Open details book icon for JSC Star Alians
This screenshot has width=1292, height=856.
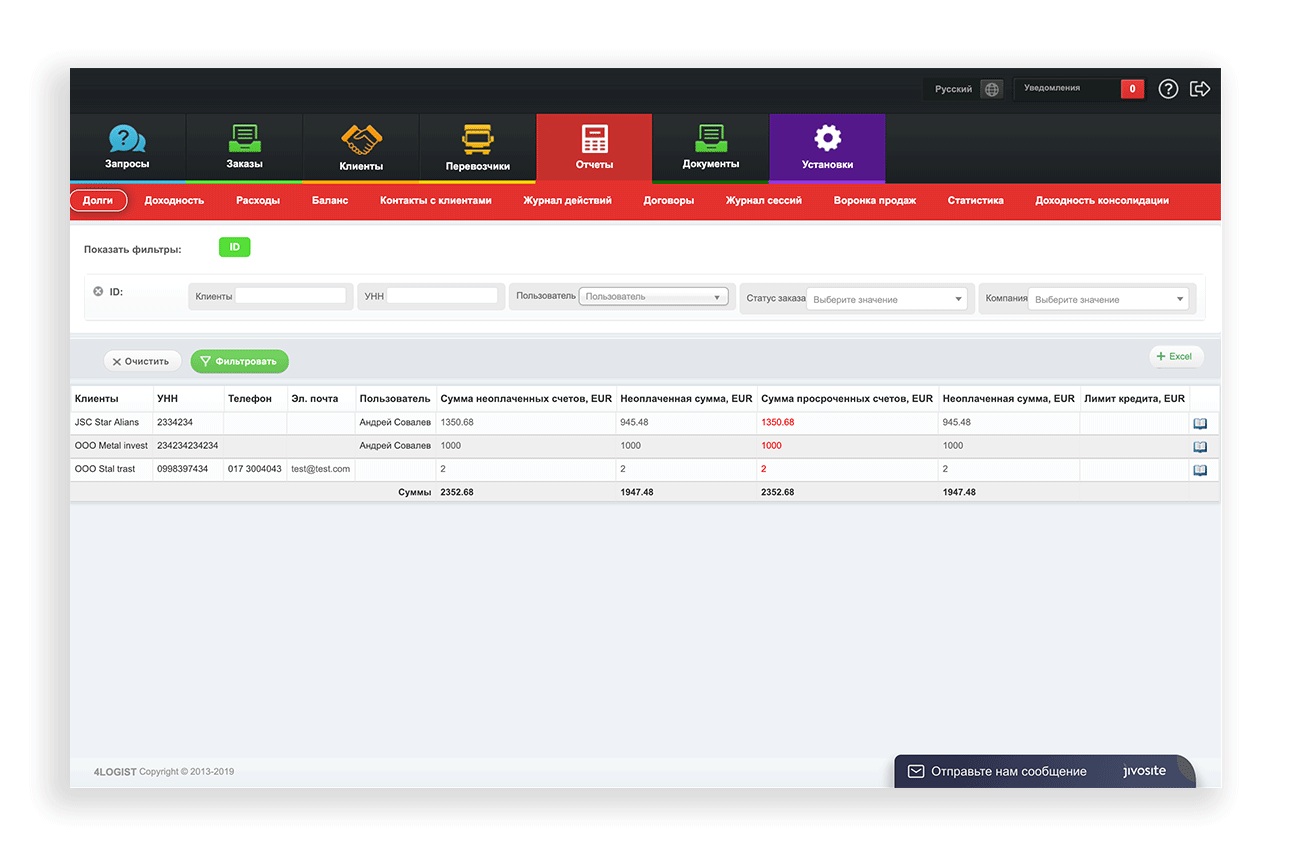tap(1200, 424)
